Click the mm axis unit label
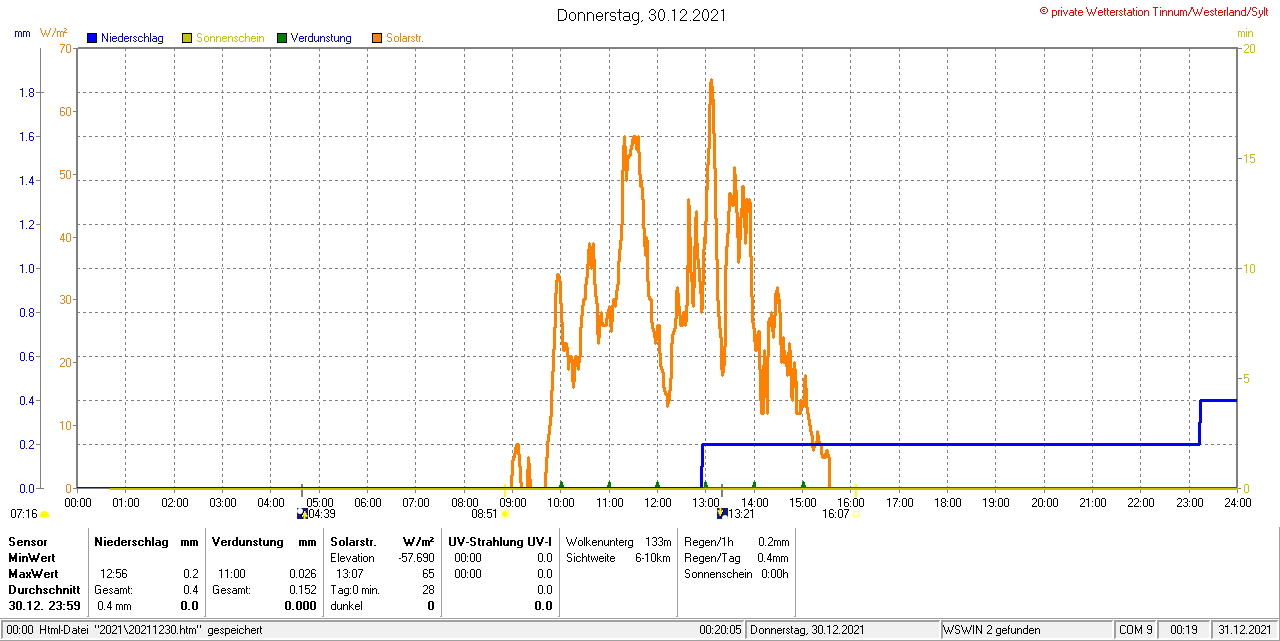 pos(21,33)
